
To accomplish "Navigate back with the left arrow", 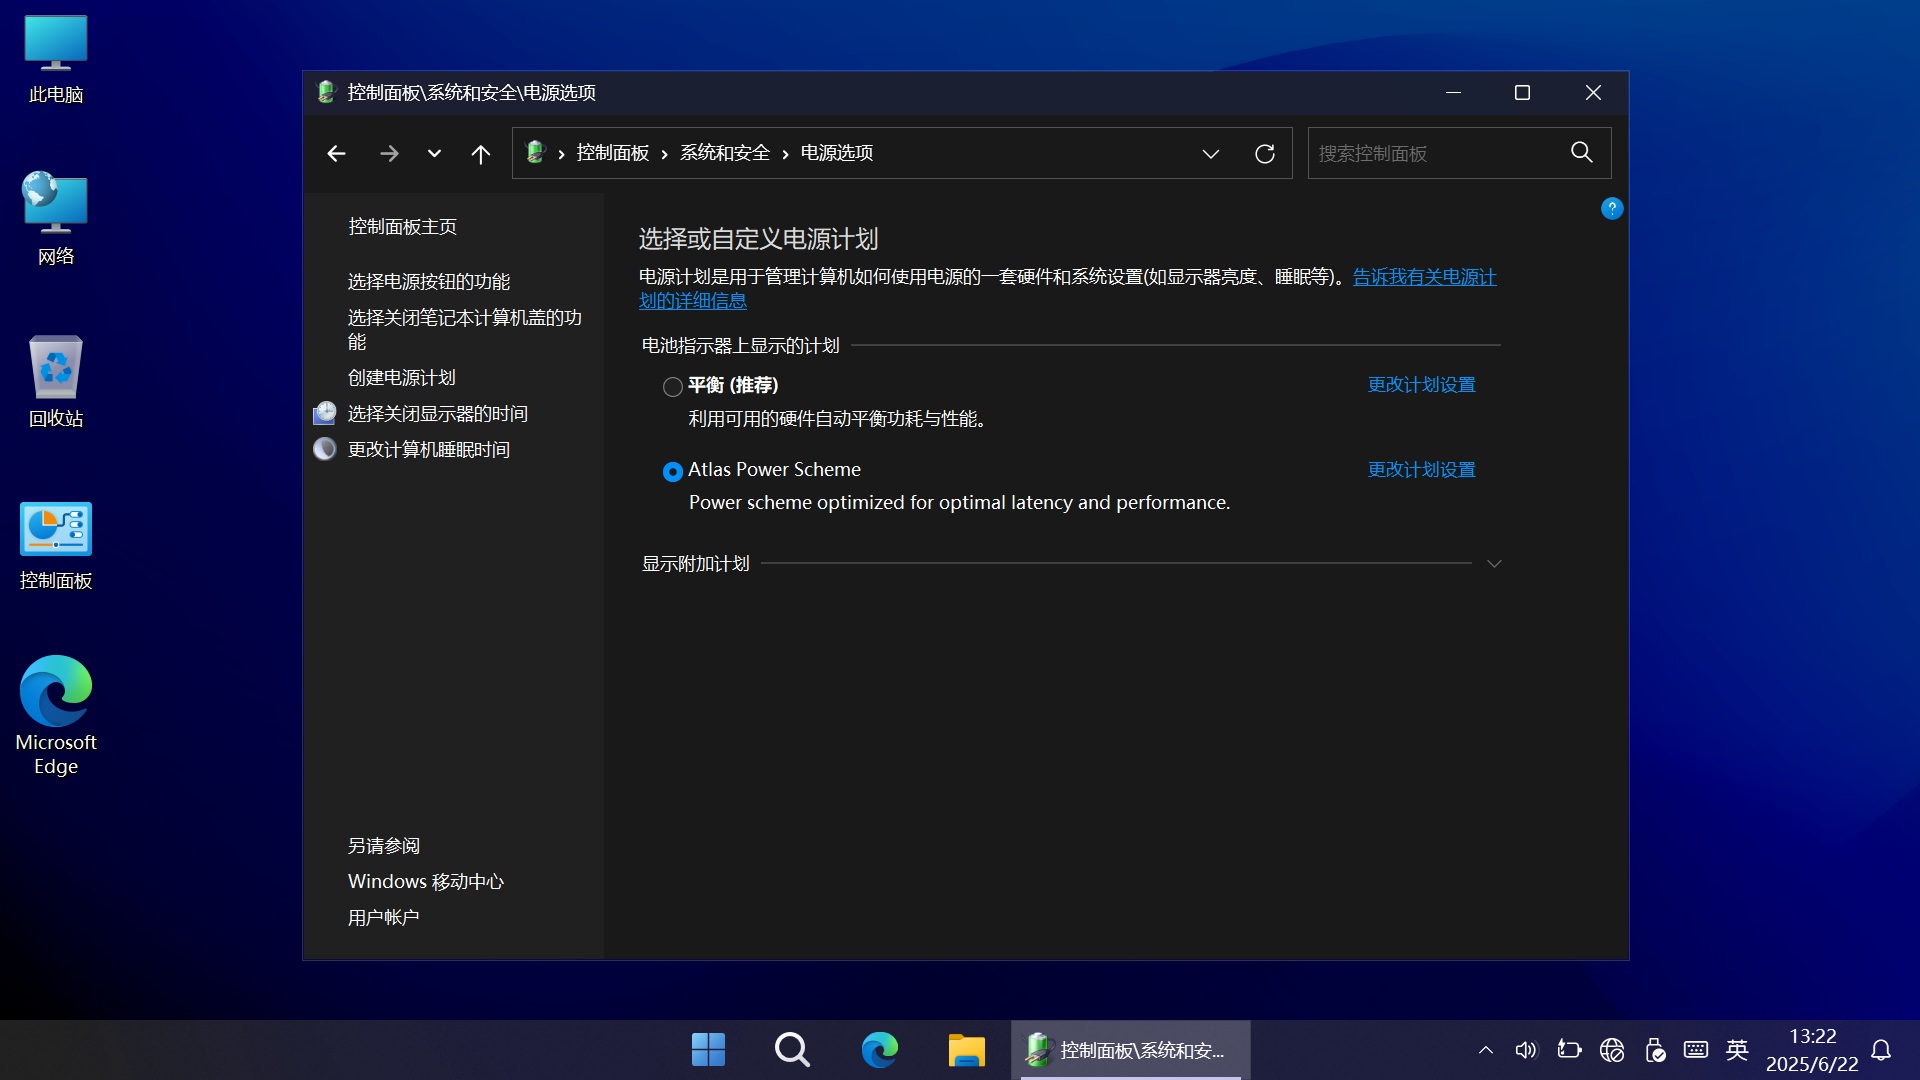I will (x=336, y=153).
